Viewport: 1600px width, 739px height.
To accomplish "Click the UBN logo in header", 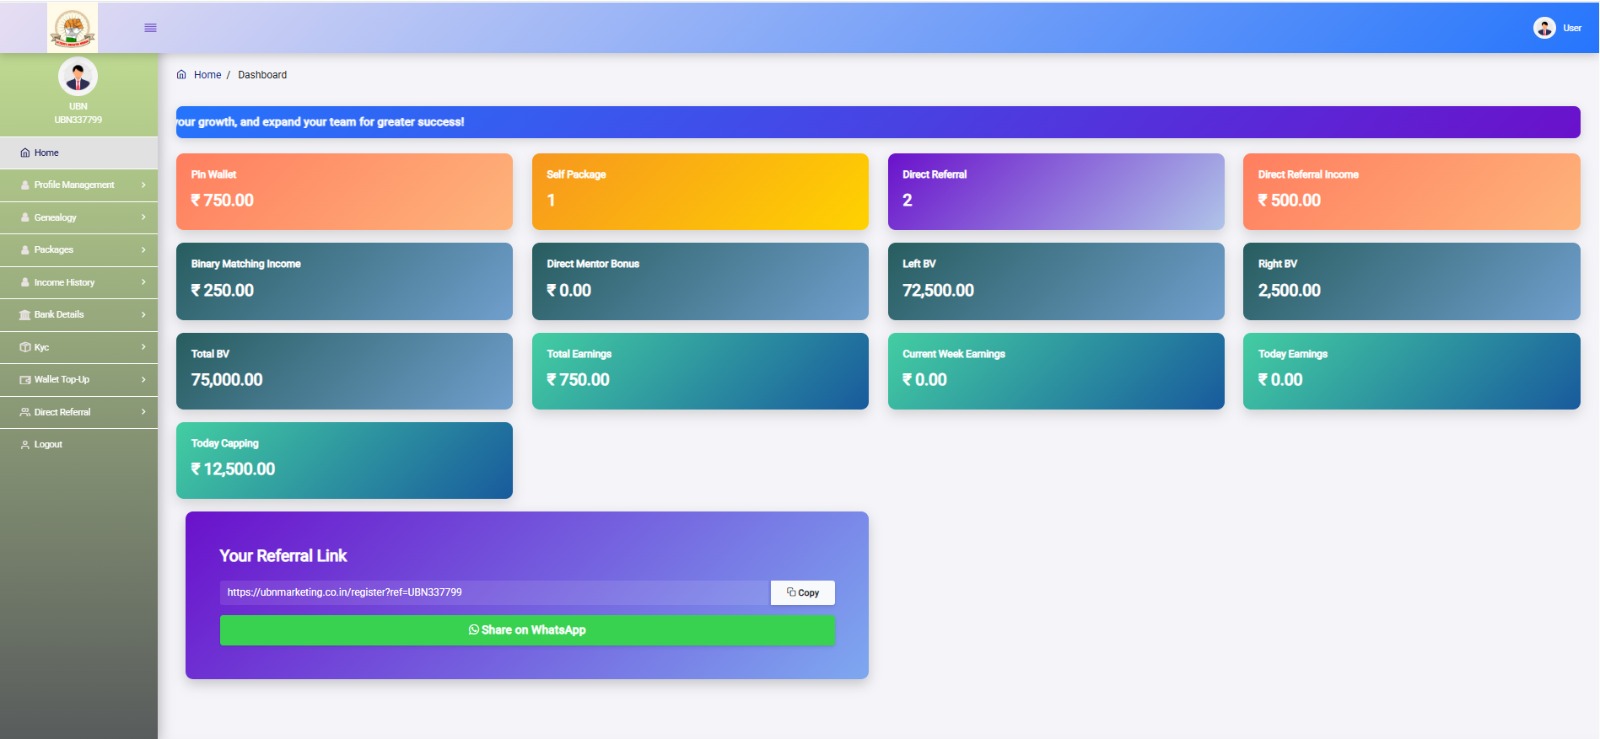I will [x=73, y=28].
